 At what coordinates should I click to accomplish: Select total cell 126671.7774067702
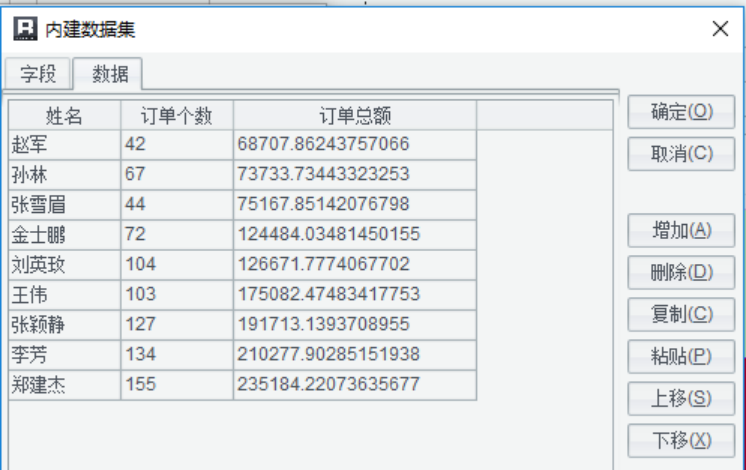[x=355, y=264]
